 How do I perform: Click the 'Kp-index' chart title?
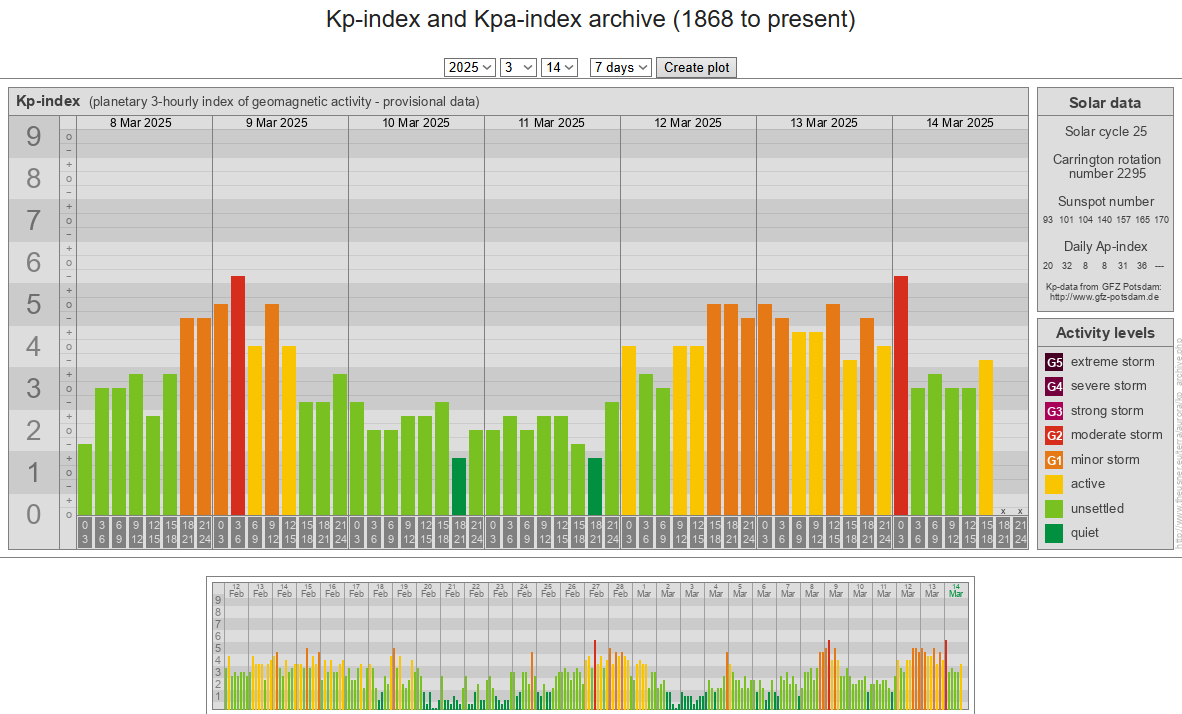pos(48,101)
